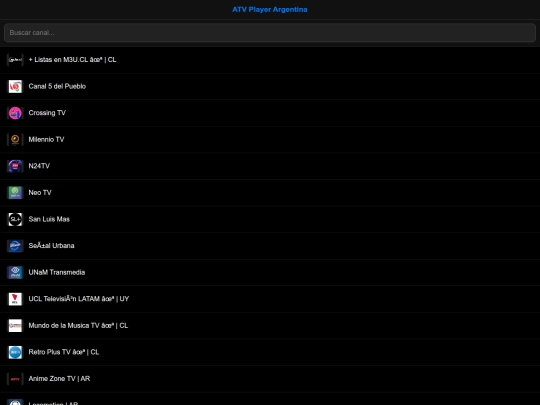
Task: Click the San Luis Mas SL+ logo
Action: click(x=15, y=219)
